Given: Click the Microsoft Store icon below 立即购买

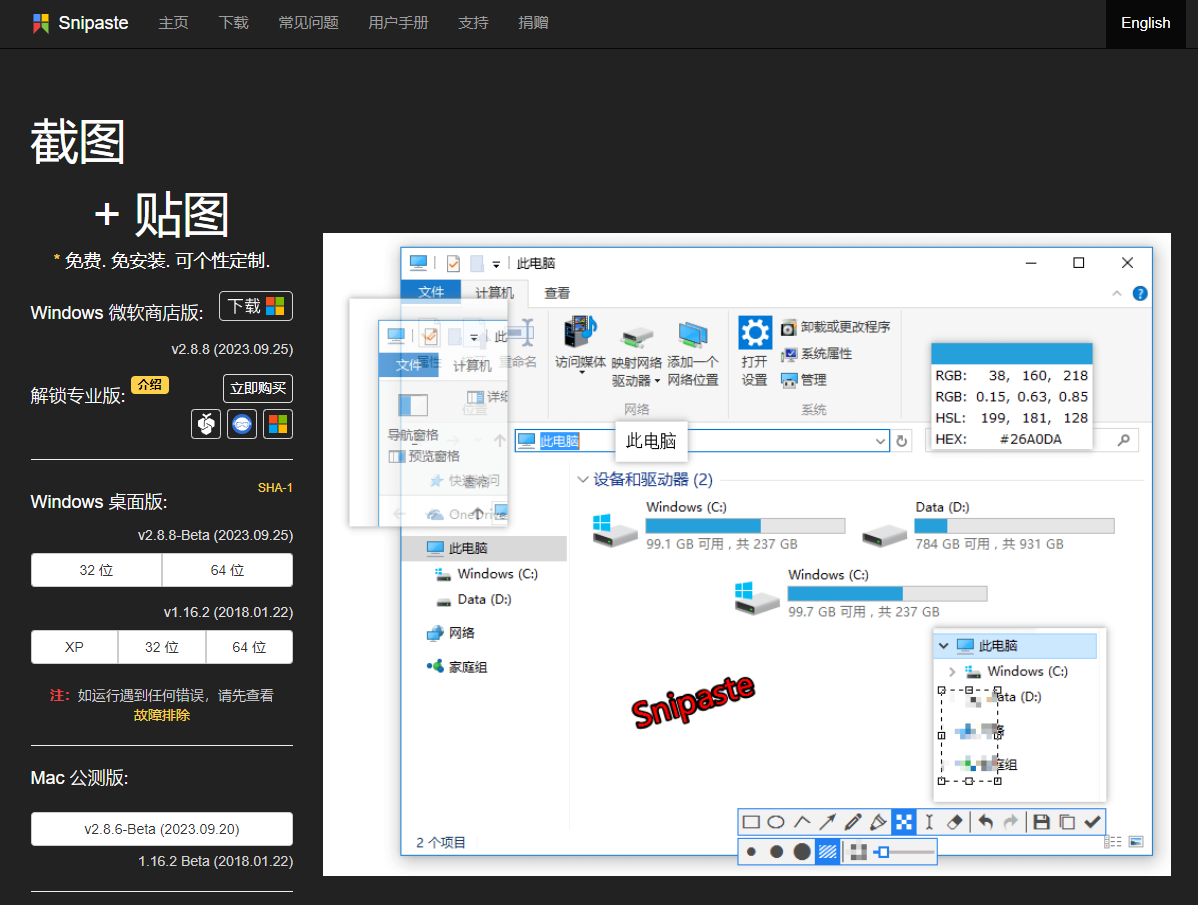Looking at the screenshot, I should tap(278, 424).
